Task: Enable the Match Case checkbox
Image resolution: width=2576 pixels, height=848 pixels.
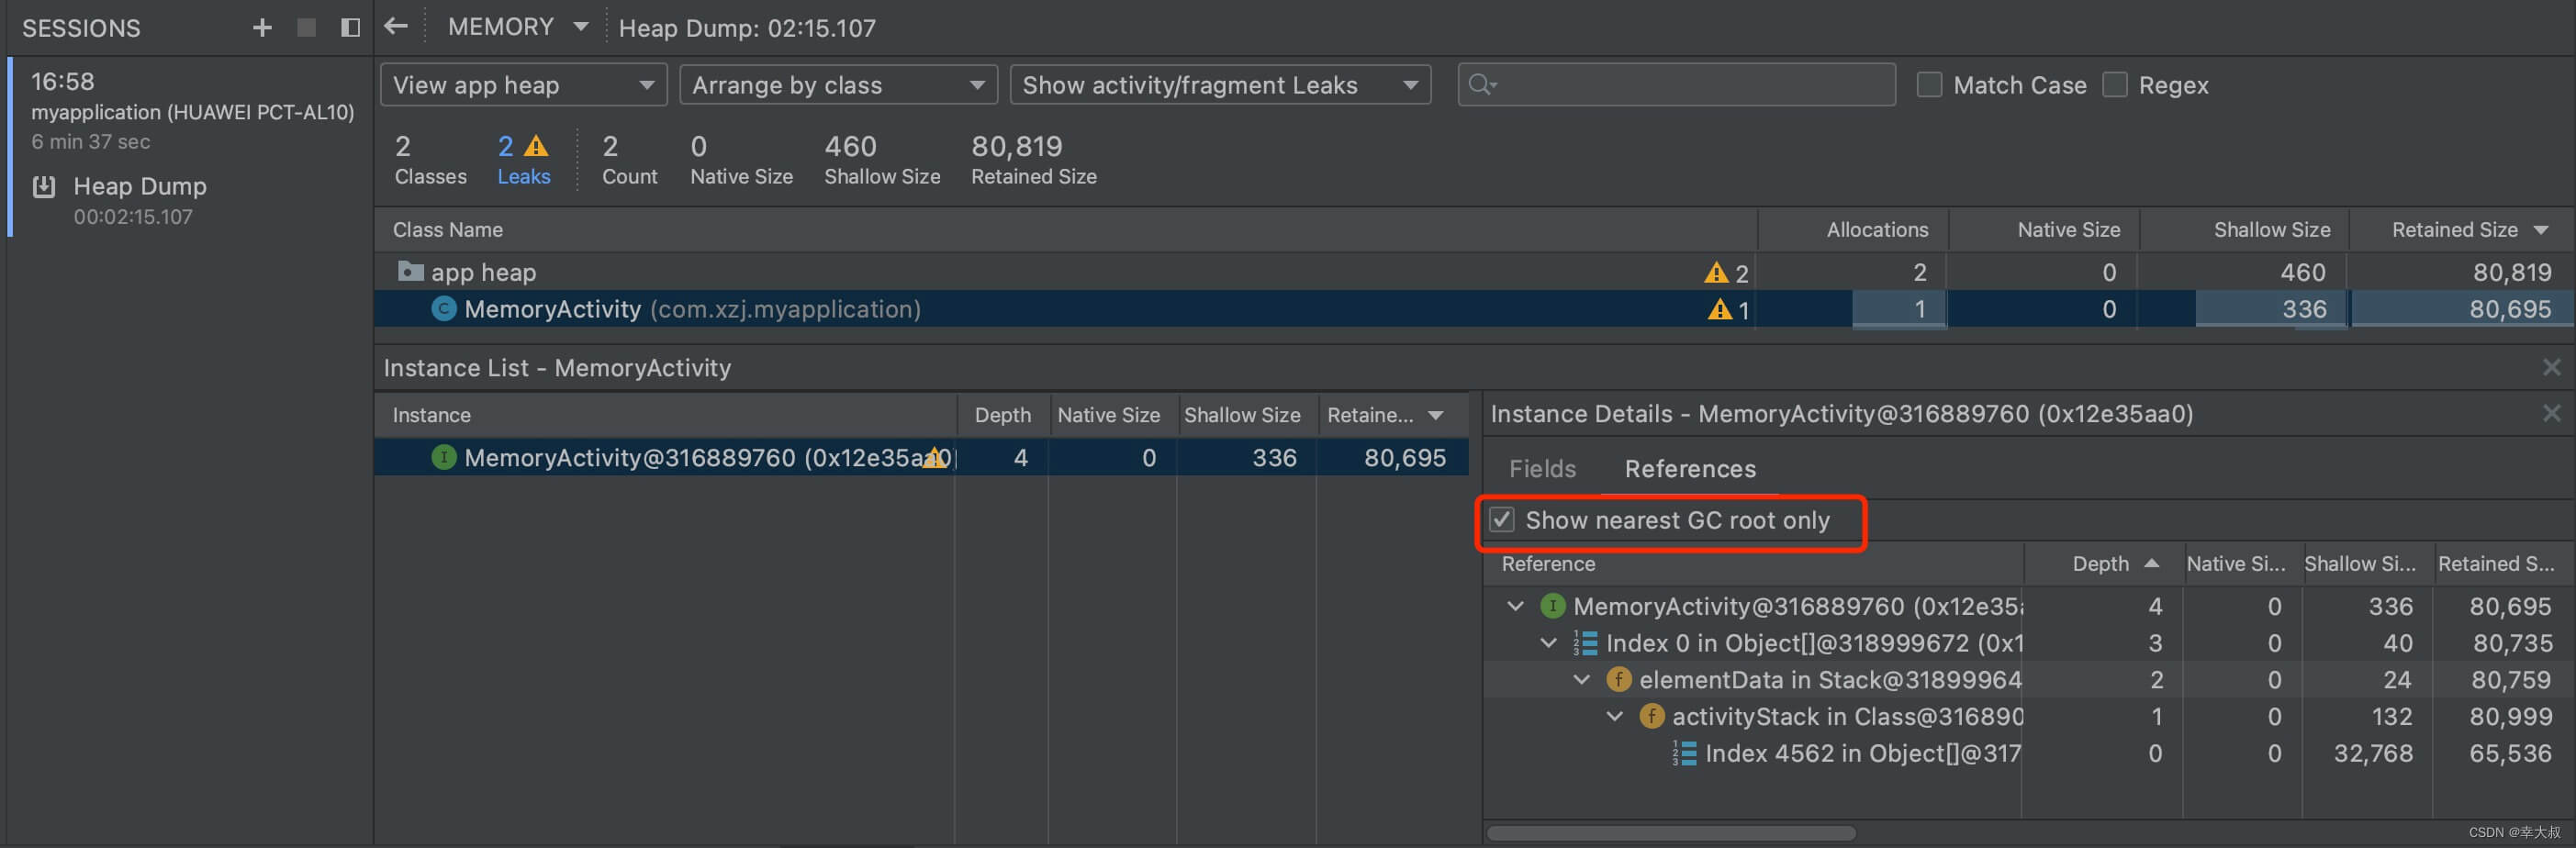Action: pos(1929,85)
